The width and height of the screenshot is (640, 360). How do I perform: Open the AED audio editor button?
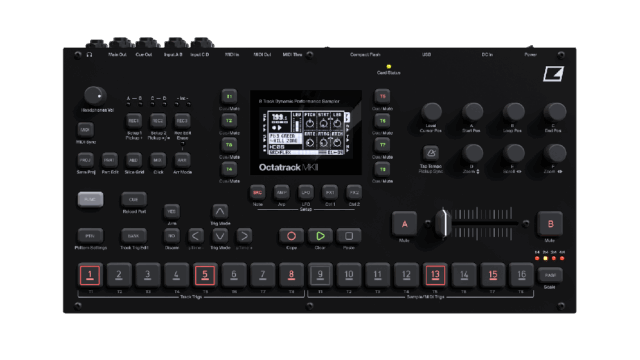click(133, 160)
